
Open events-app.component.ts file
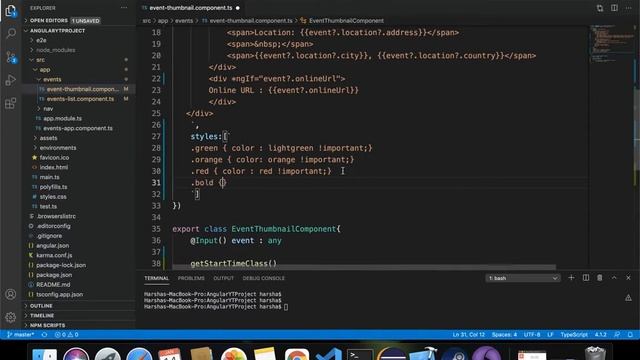coord(78,128)
